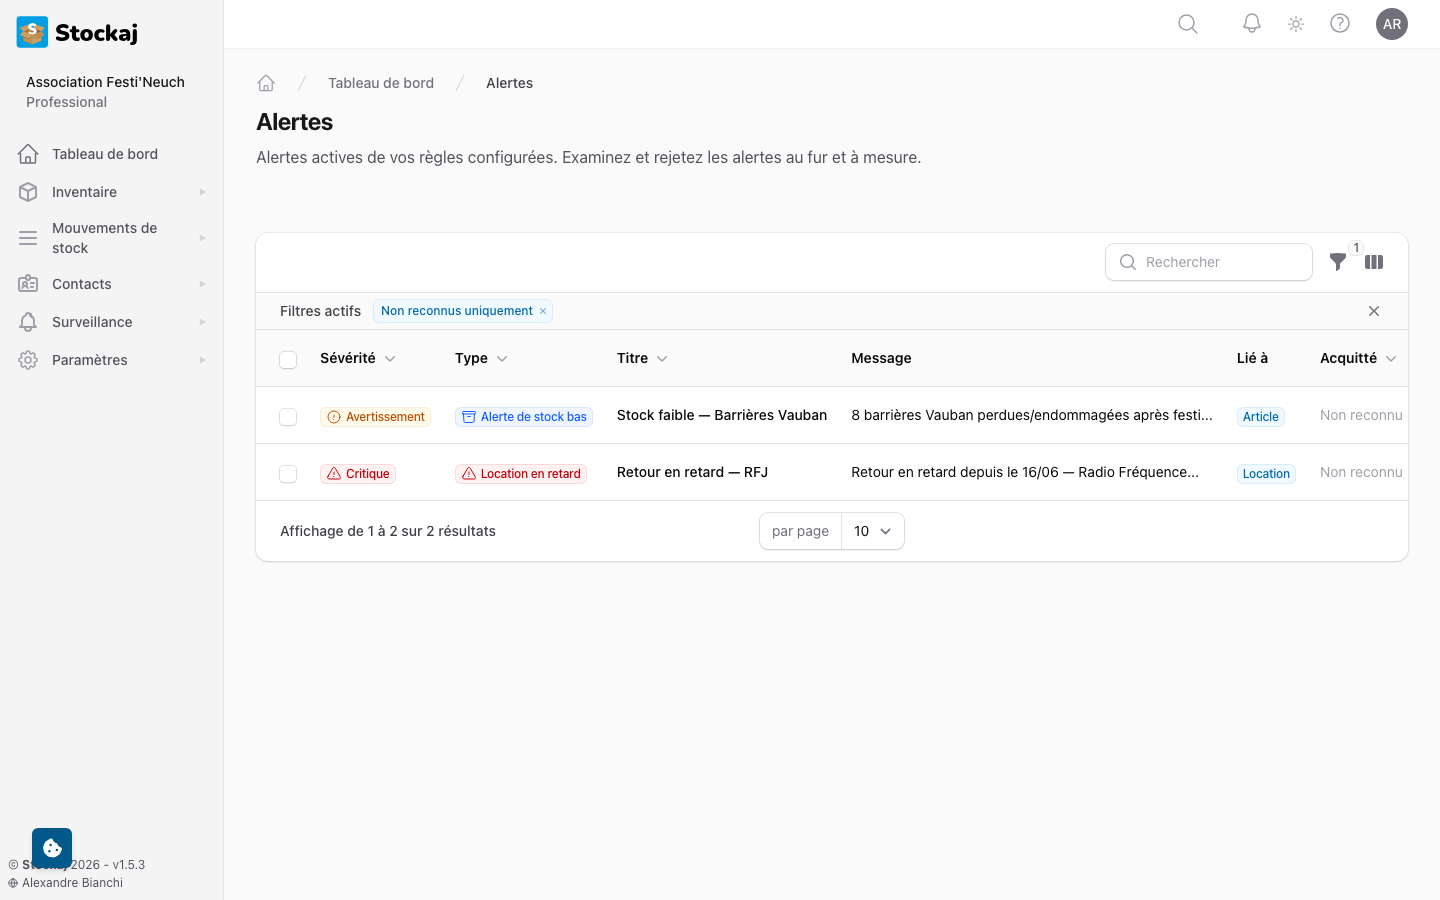
Task: Open Paramètres menu item
Action: pos(112,360)
